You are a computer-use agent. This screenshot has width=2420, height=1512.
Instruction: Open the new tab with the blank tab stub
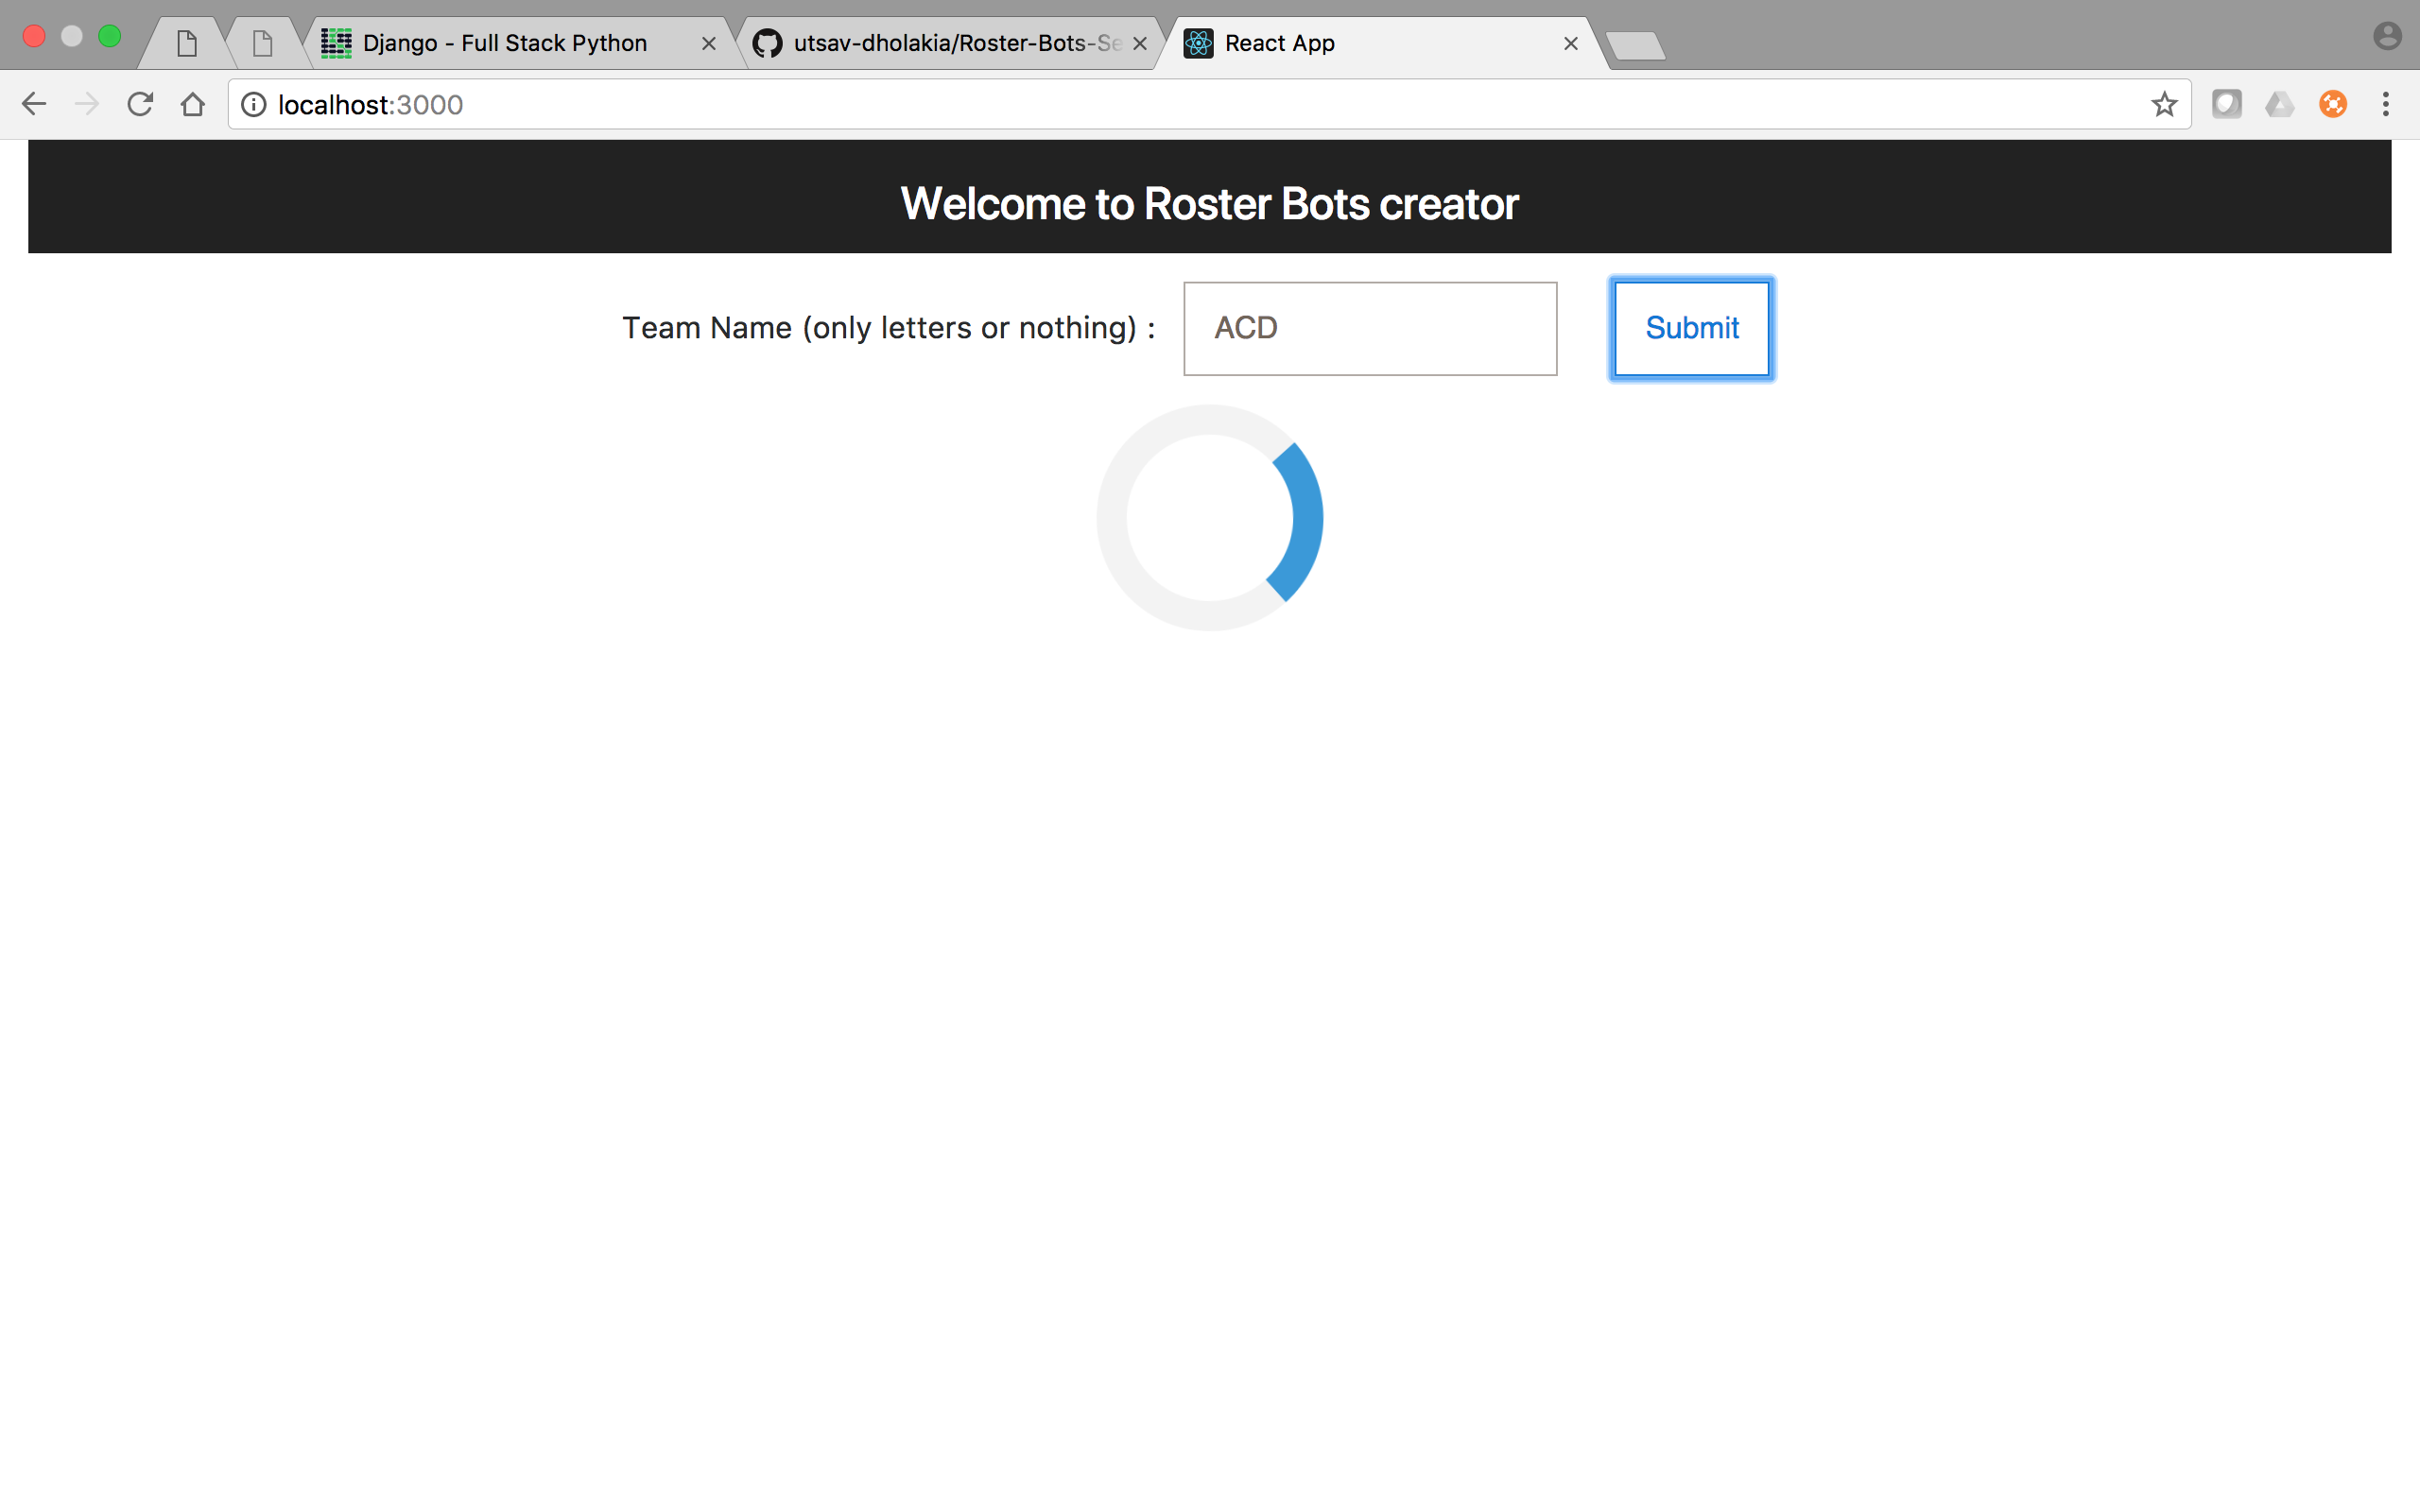tap(1637, 44)
